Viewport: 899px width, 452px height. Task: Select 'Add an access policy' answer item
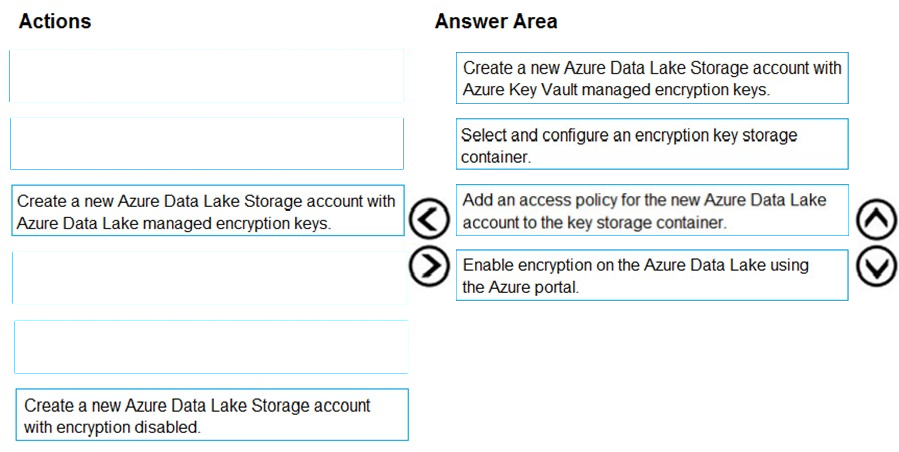[652, 210]
